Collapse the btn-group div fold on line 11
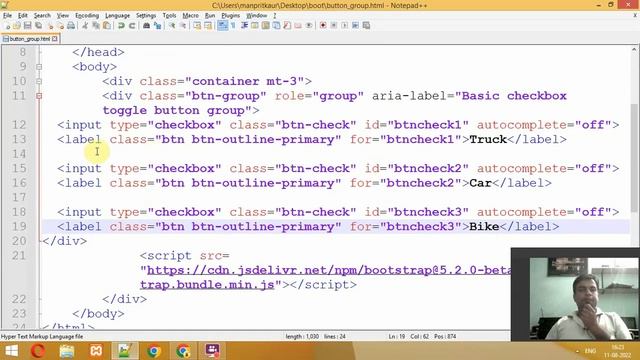This screenshot has width=640, height=360. pos(39,96)
